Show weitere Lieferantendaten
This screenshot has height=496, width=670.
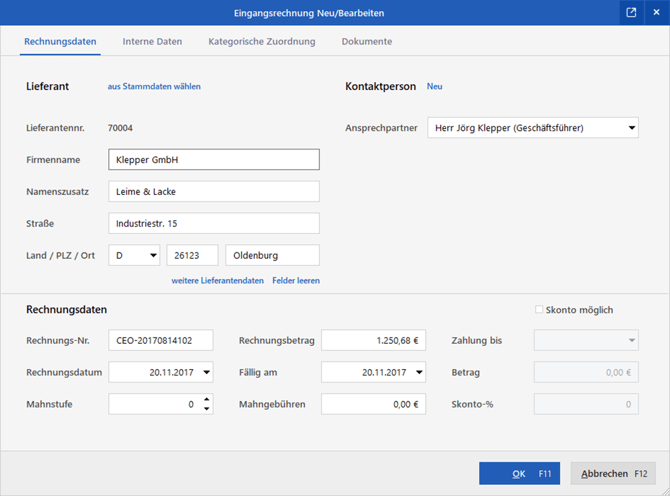[x=217, y=281]
